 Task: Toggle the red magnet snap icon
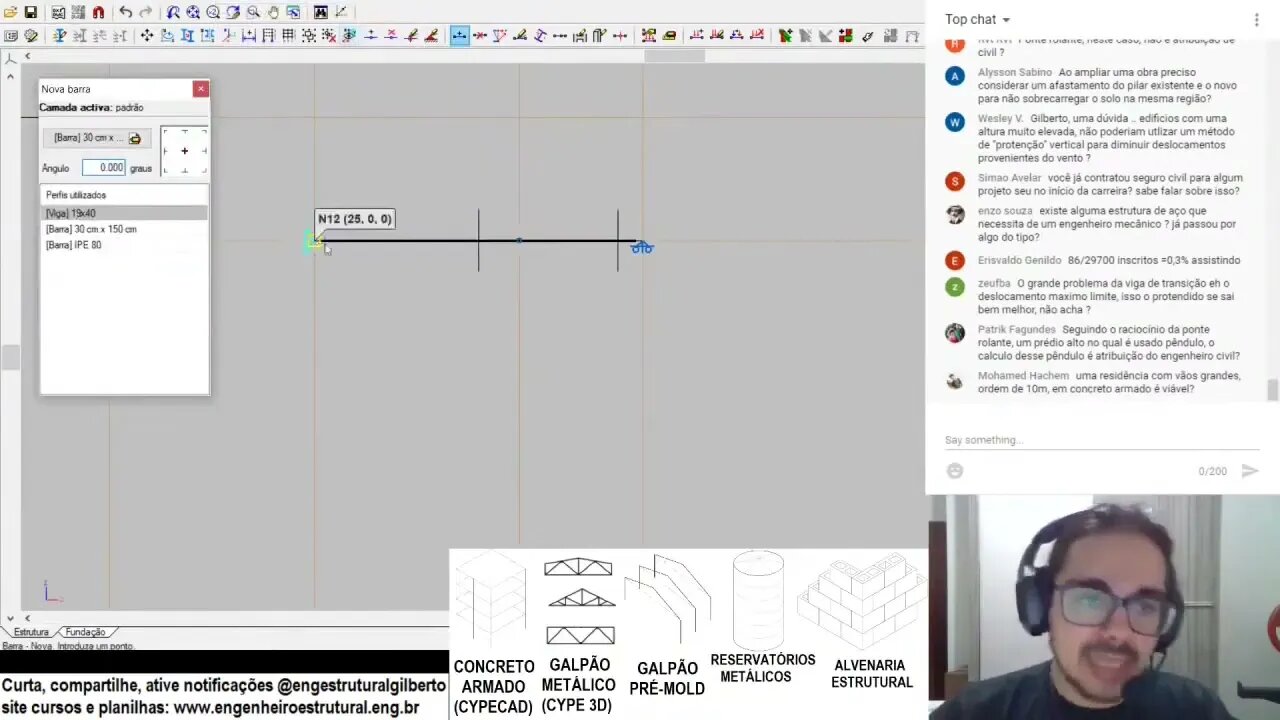(x=98, y=12)
